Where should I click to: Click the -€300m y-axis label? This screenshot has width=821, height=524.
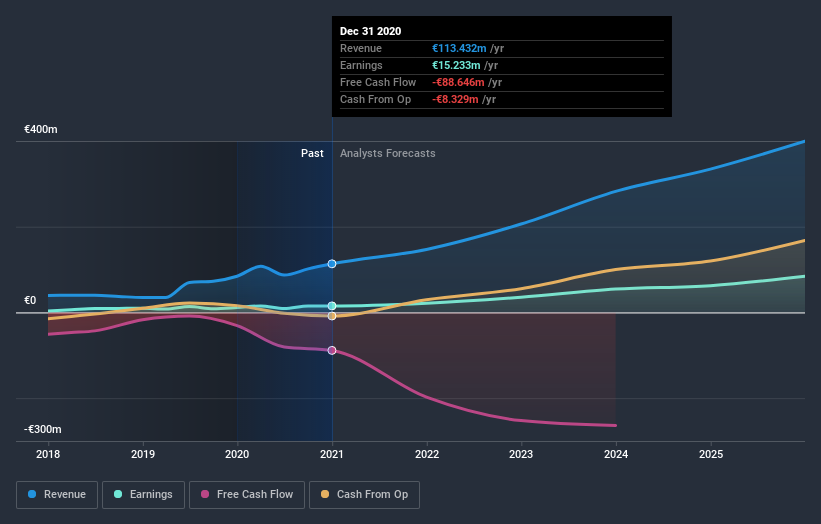(42, 429)
